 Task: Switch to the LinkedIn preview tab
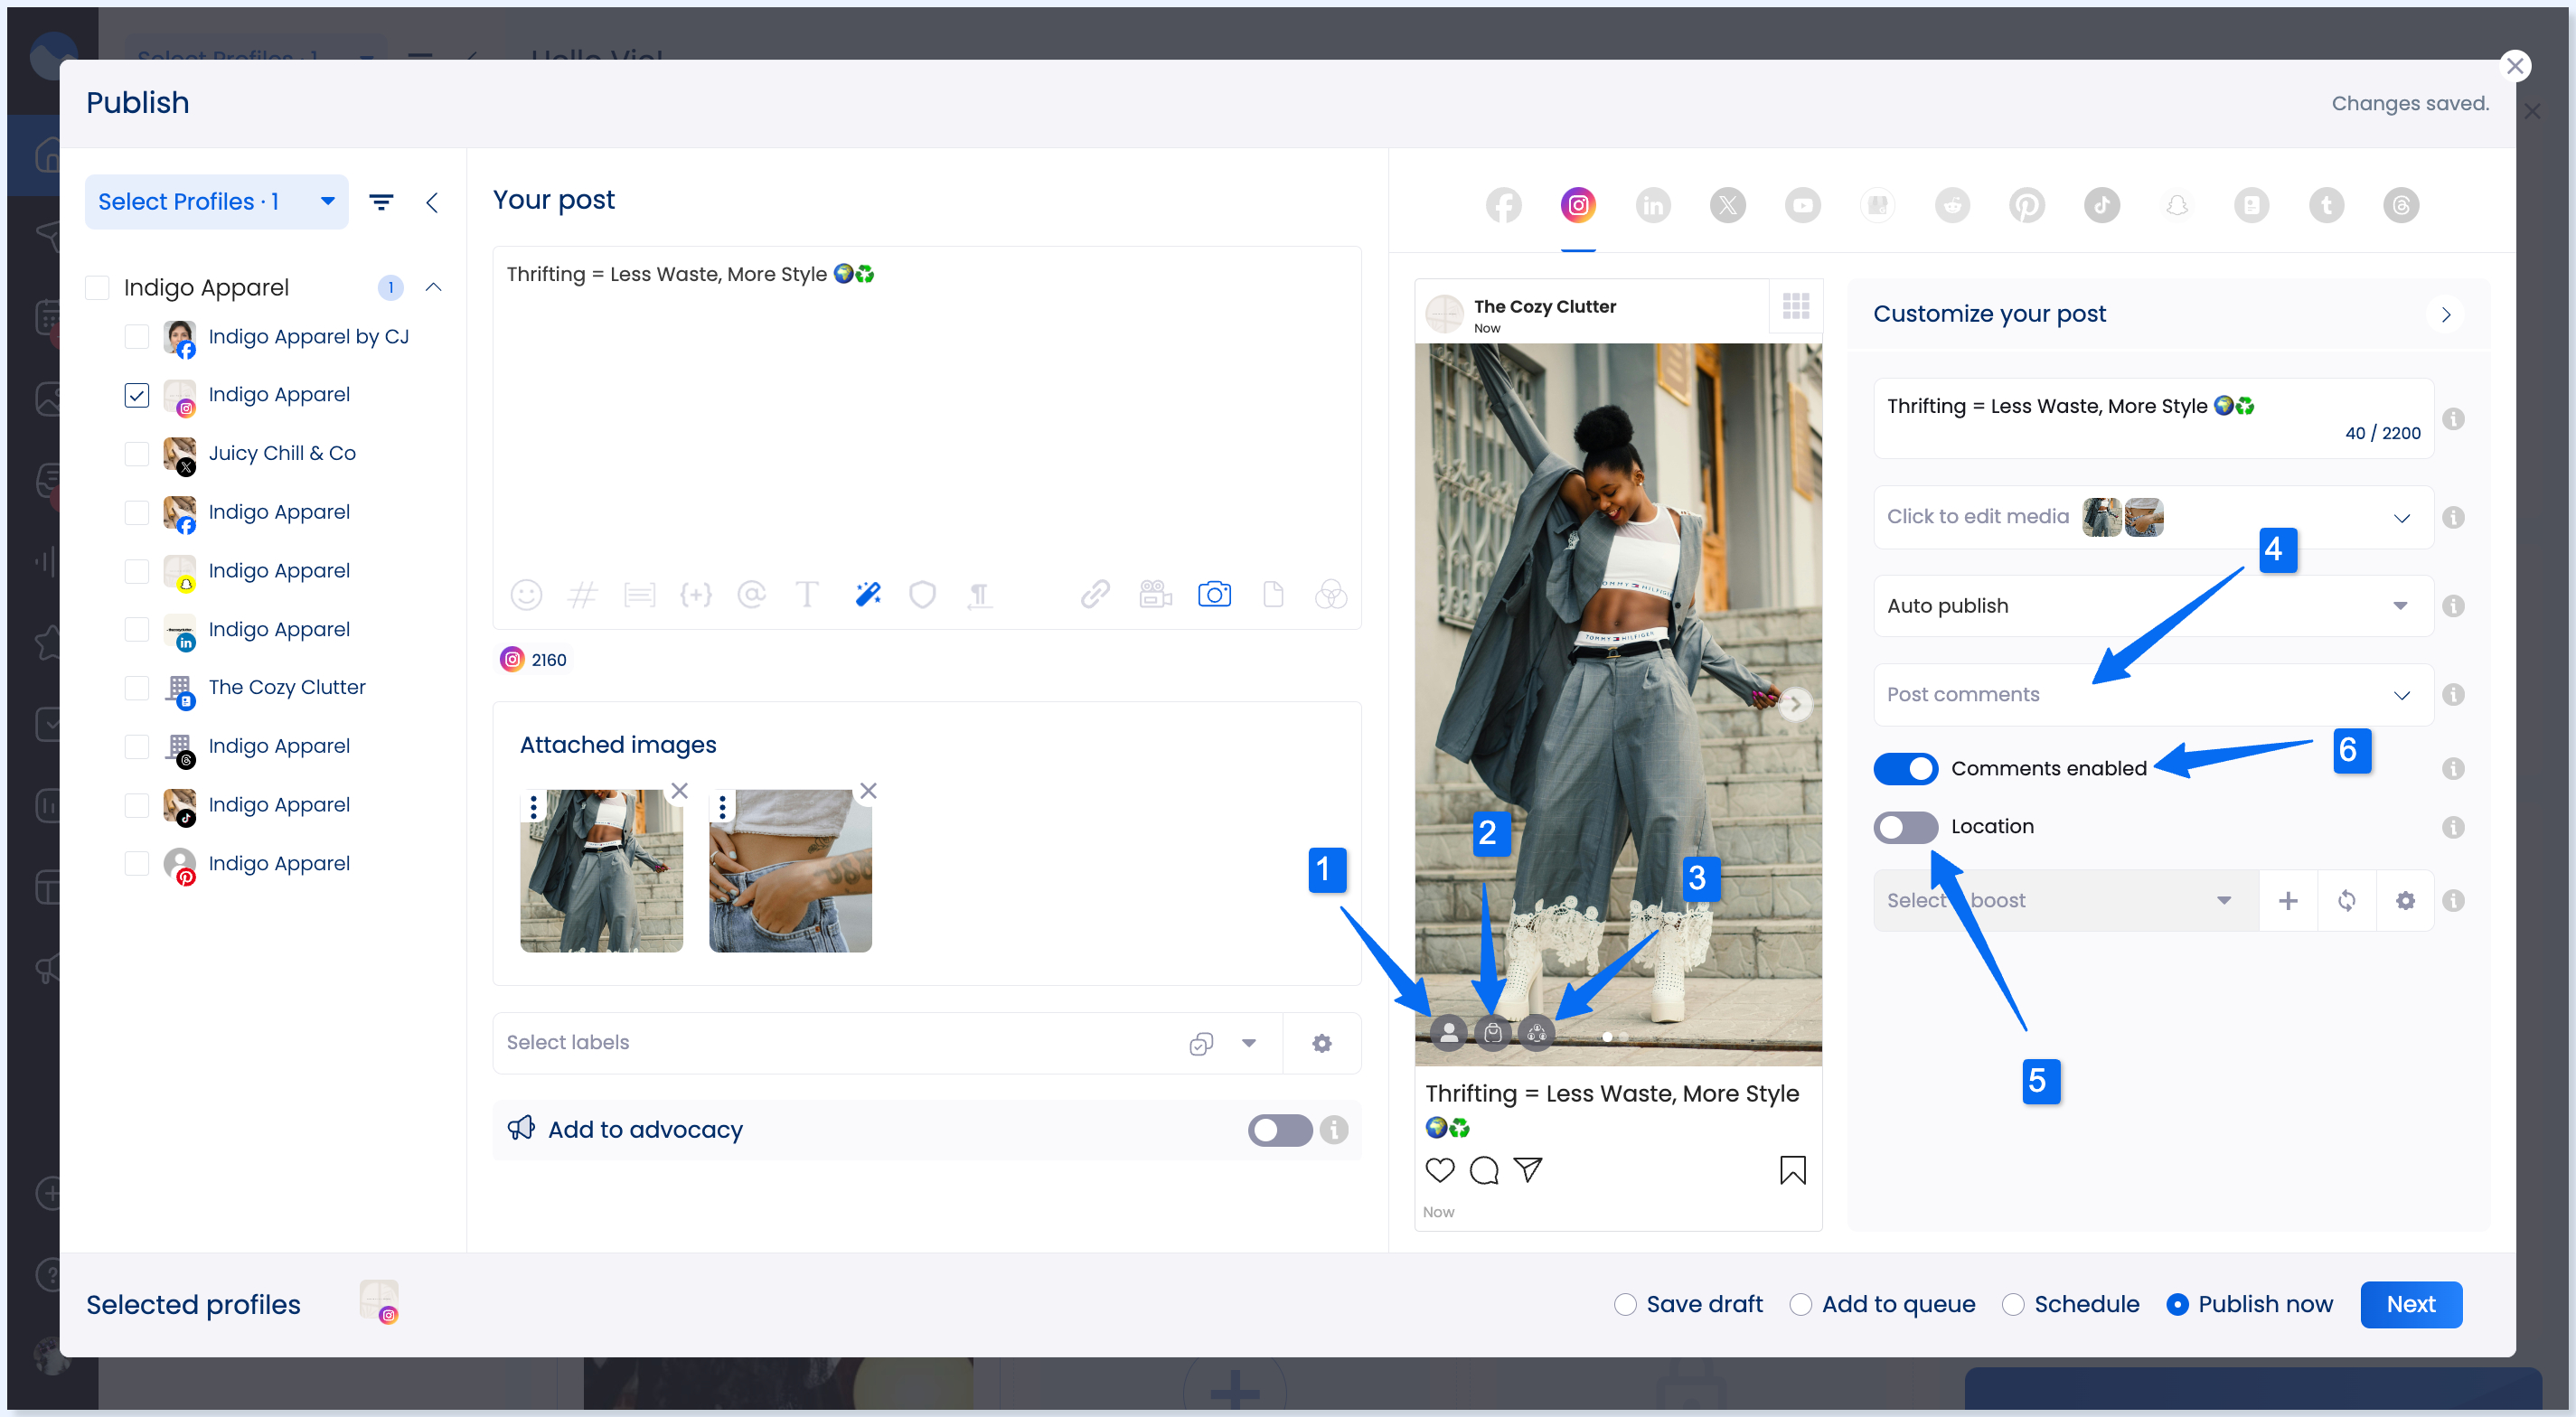pyautogui.click(x=1653, y=206)
